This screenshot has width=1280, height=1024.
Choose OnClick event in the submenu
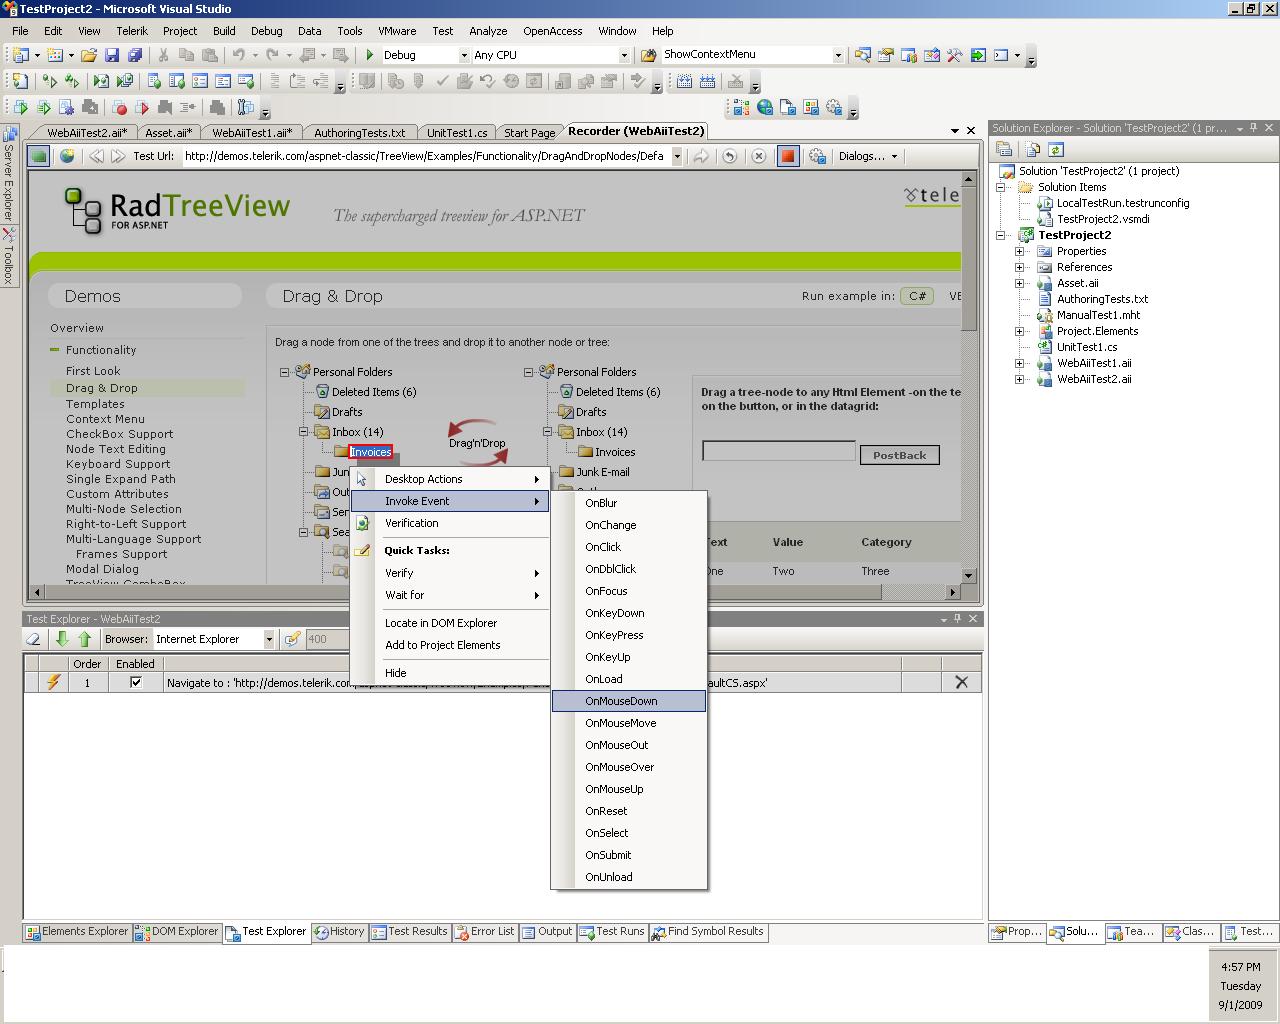(x=629, y=547)
